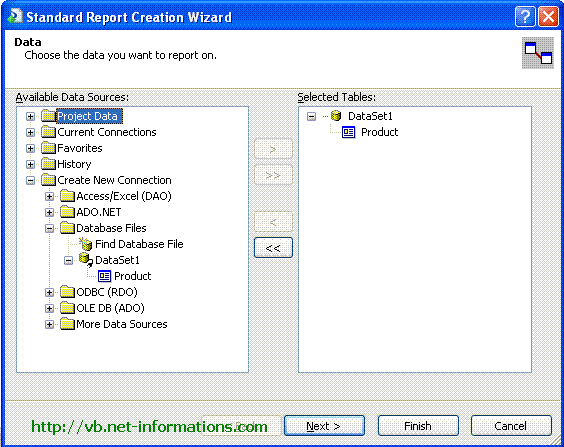This screenshot has height=447, width=564.
Task: Cancel the report wizard
Action: pyautogui.click(x=511, y=426)
